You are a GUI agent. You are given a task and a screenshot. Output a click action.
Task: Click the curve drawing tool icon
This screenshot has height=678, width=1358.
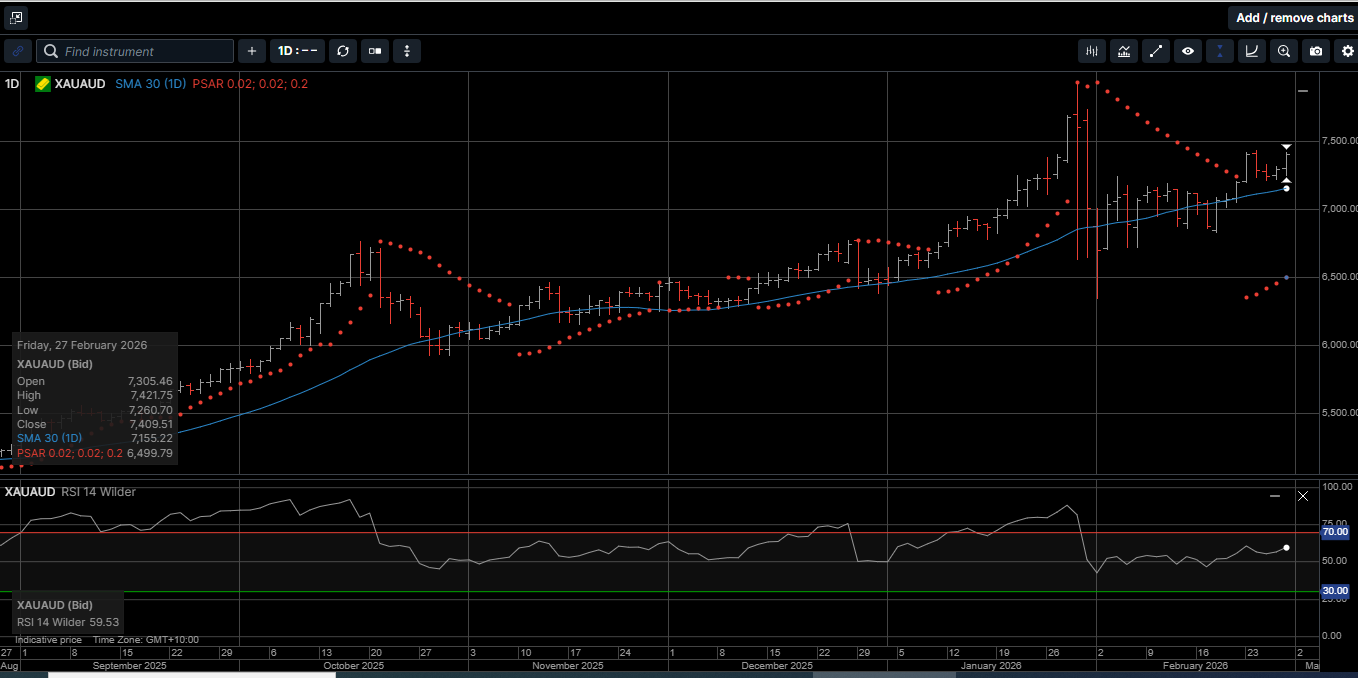click(x=1251, y=51)
